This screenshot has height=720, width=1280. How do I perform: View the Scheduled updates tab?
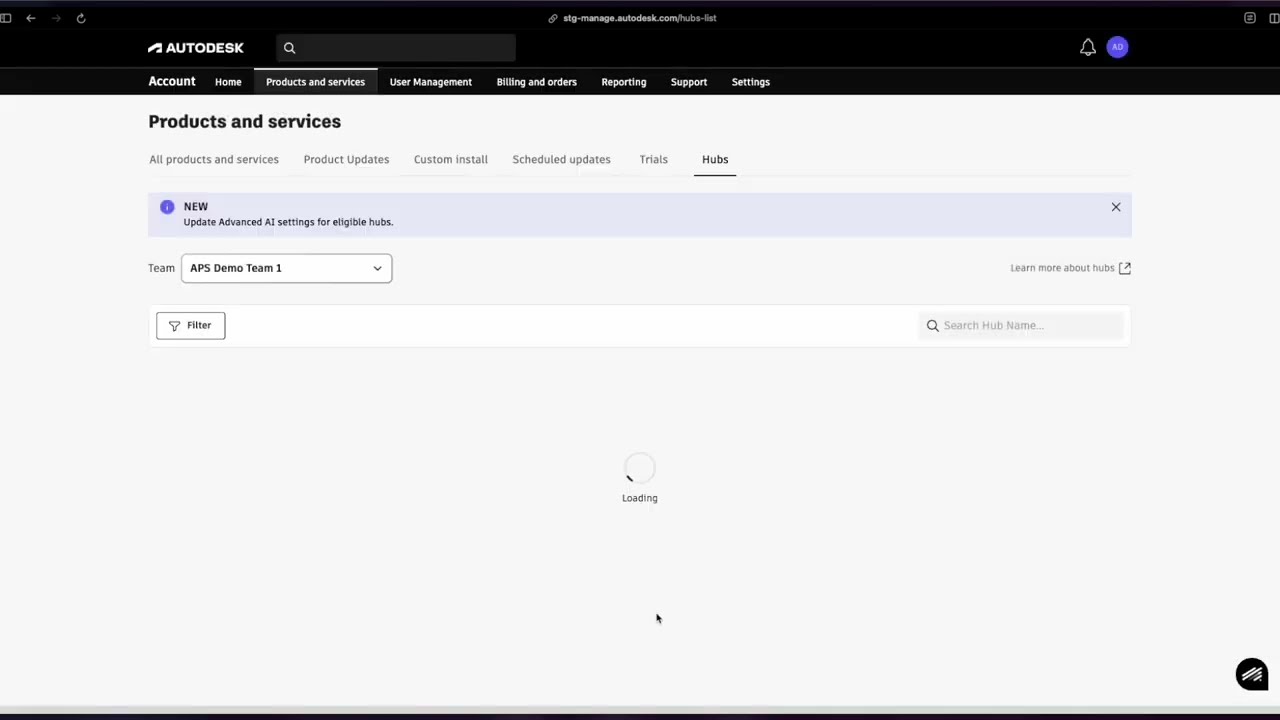(561, 159)
